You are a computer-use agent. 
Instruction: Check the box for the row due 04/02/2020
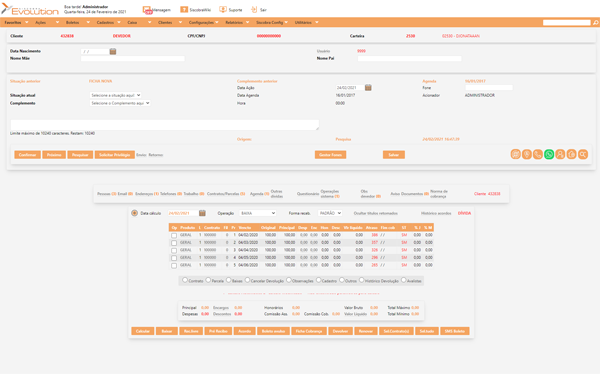[x=174, y=235]
